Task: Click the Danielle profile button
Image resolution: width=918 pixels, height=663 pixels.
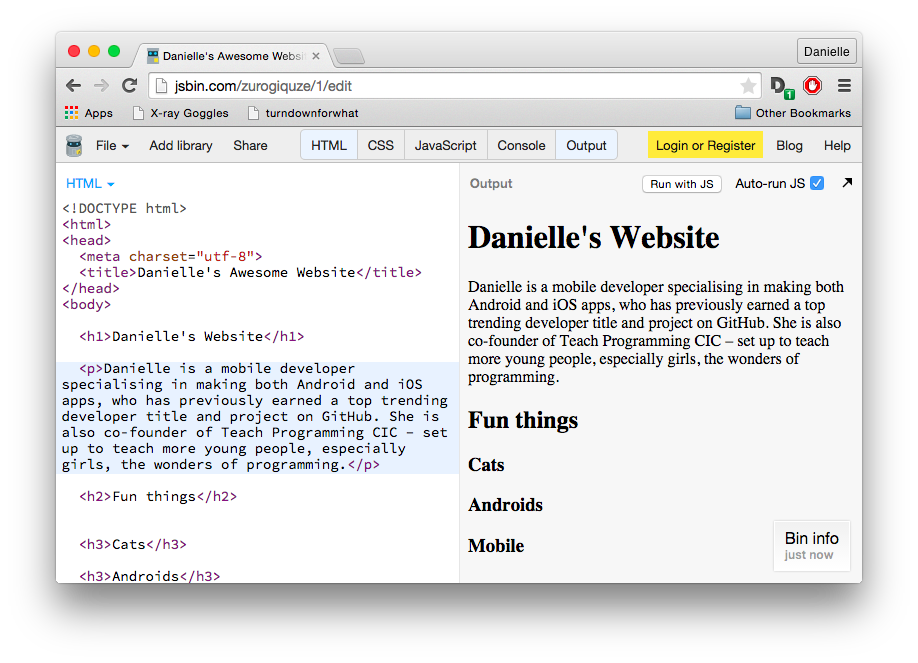Action: pyautogui.click(x=826, y=52)
